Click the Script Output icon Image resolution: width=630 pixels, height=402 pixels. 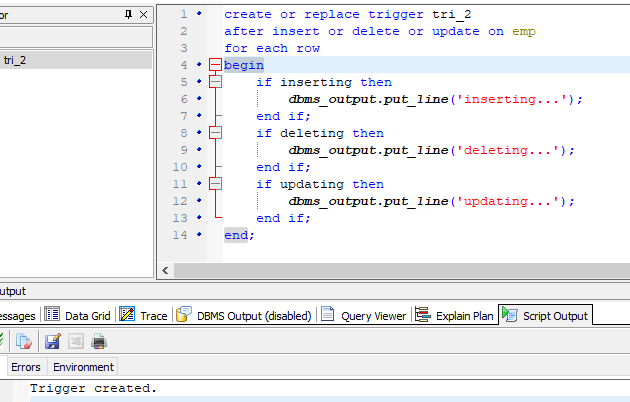pyautogui.click(x=509, y=314)
